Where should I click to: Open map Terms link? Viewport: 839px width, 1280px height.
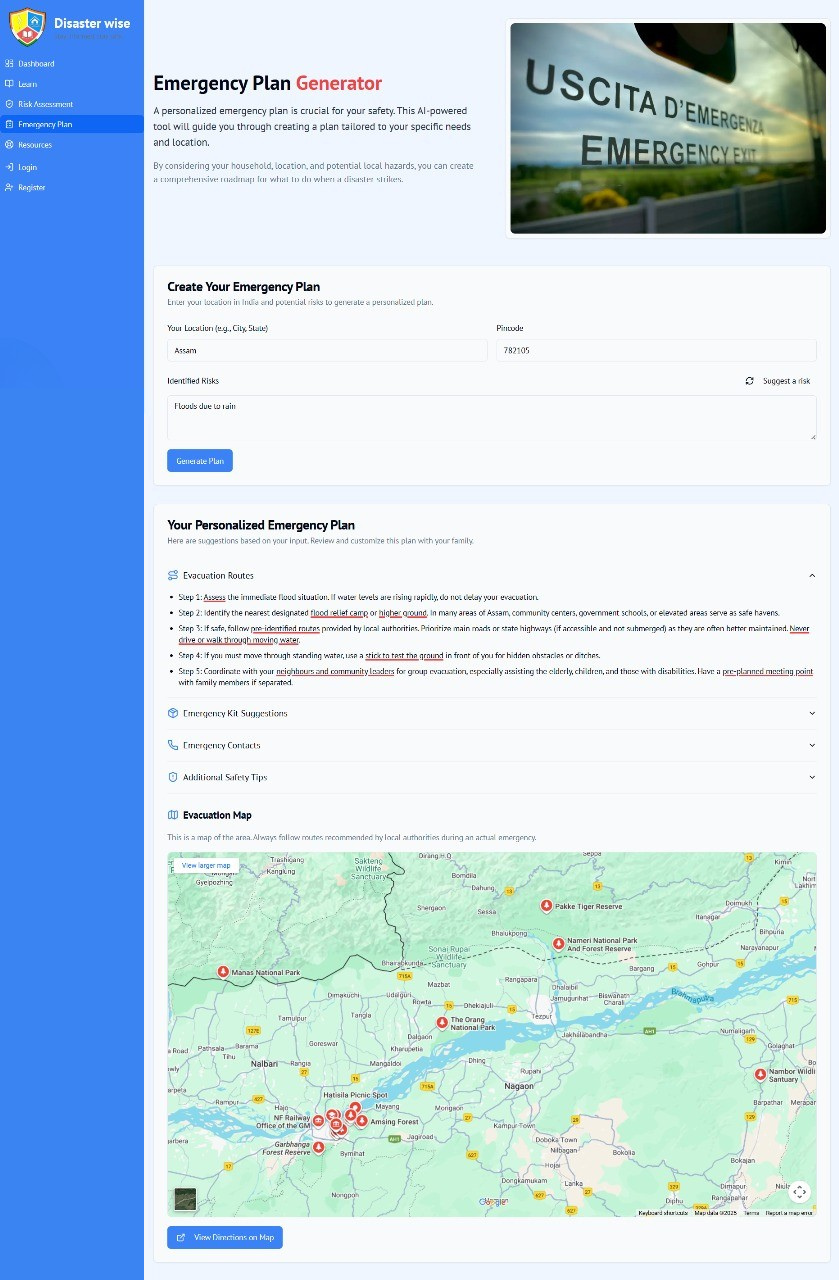click(x=751, y=1213)
